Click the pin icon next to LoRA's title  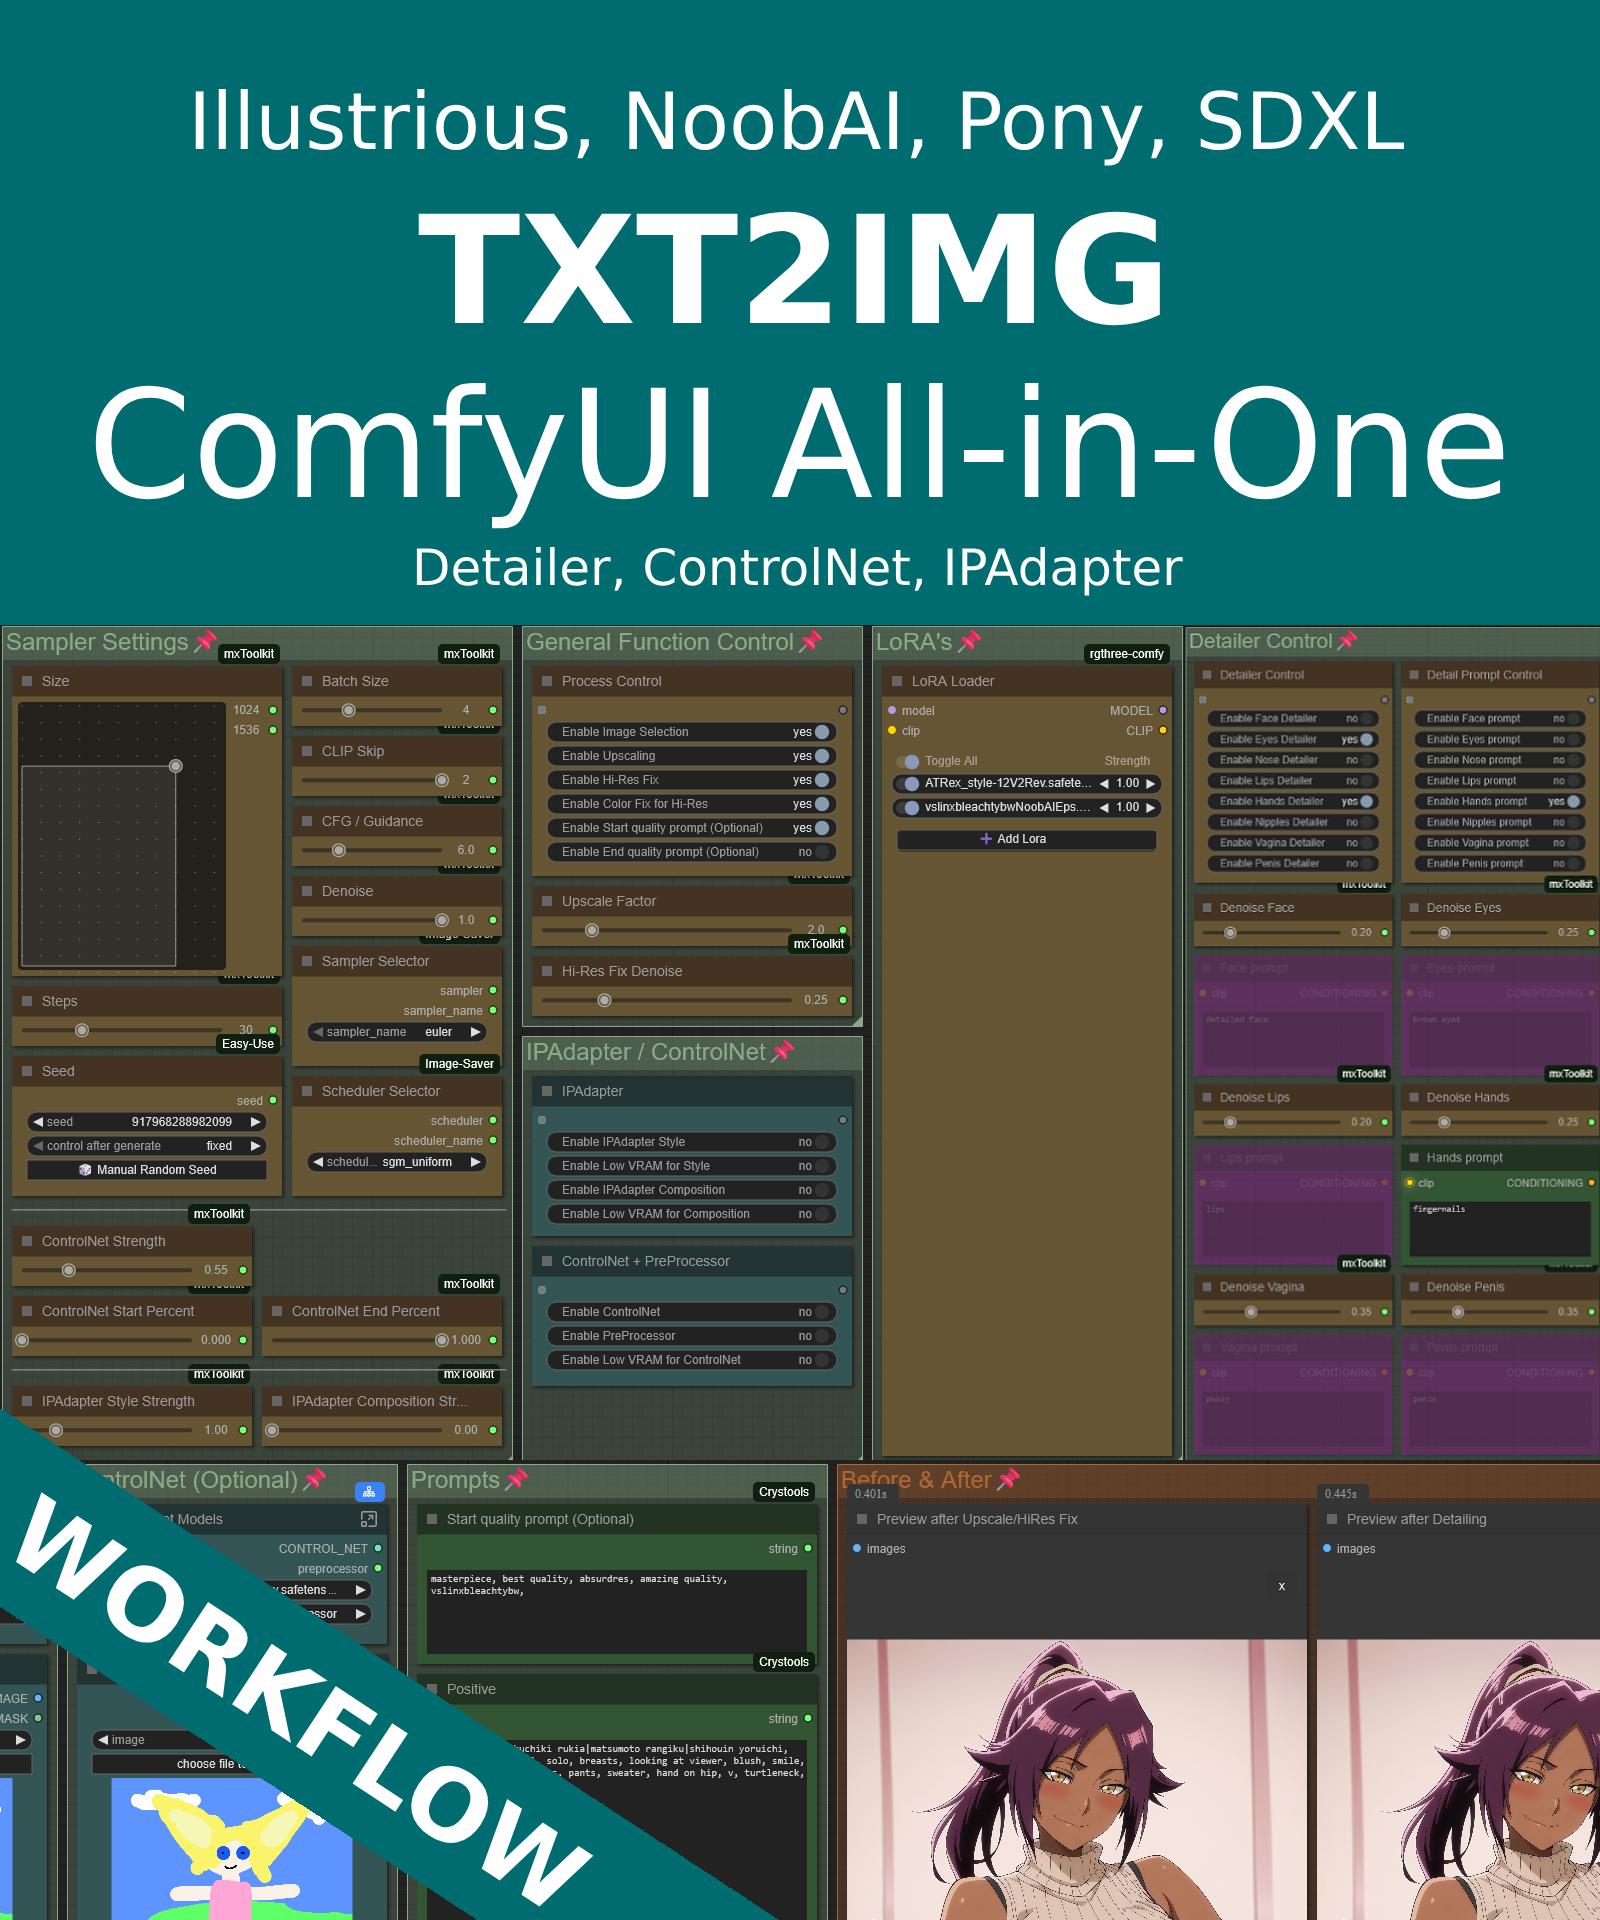(969, 641)
